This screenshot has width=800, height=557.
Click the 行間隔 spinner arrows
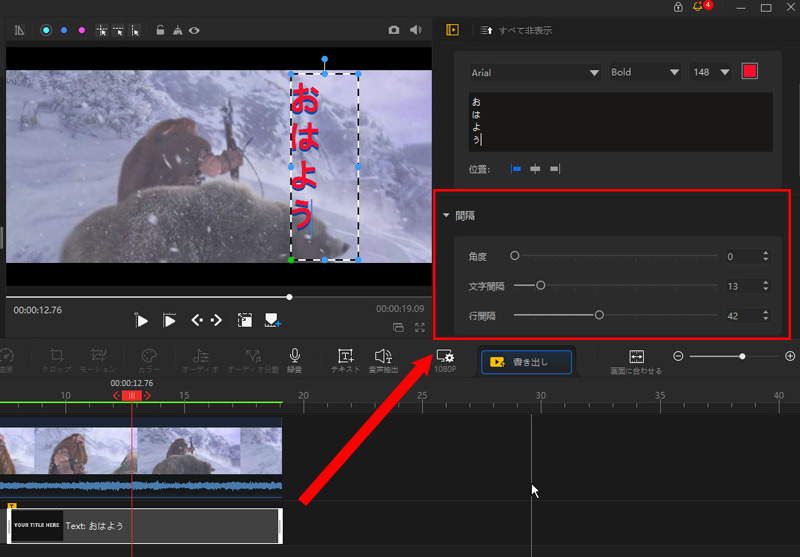(x=765, y=315)
